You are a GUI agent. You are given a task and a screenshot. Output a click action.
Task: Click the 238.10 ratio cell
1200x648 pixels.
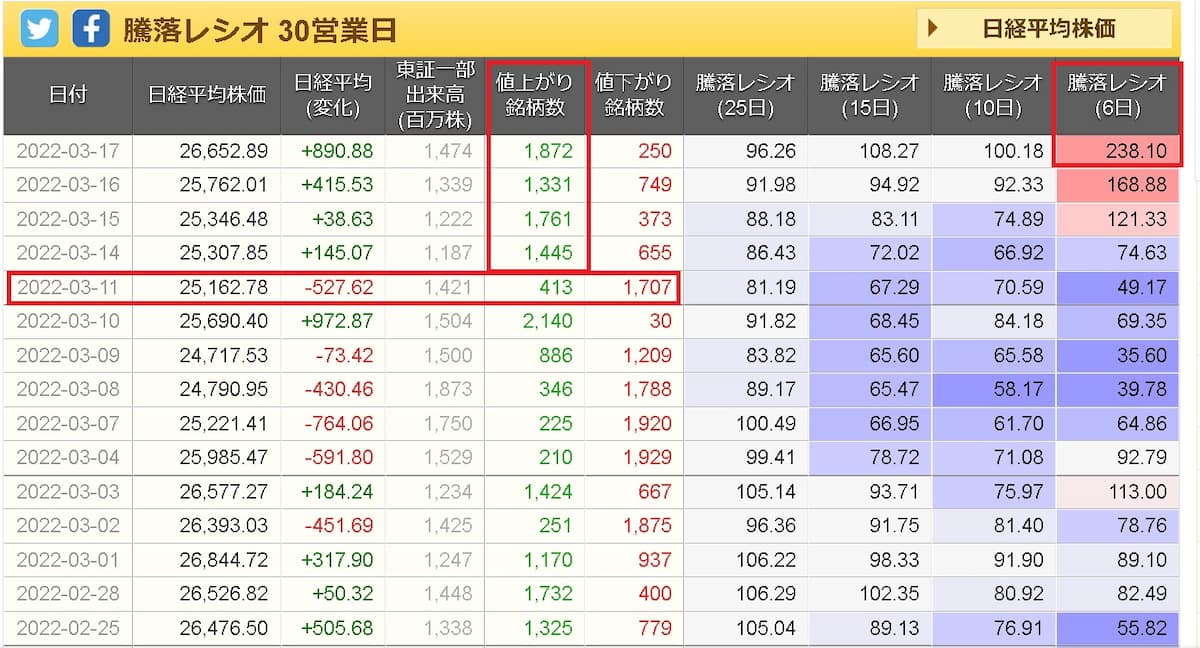tap(1117, 151)
